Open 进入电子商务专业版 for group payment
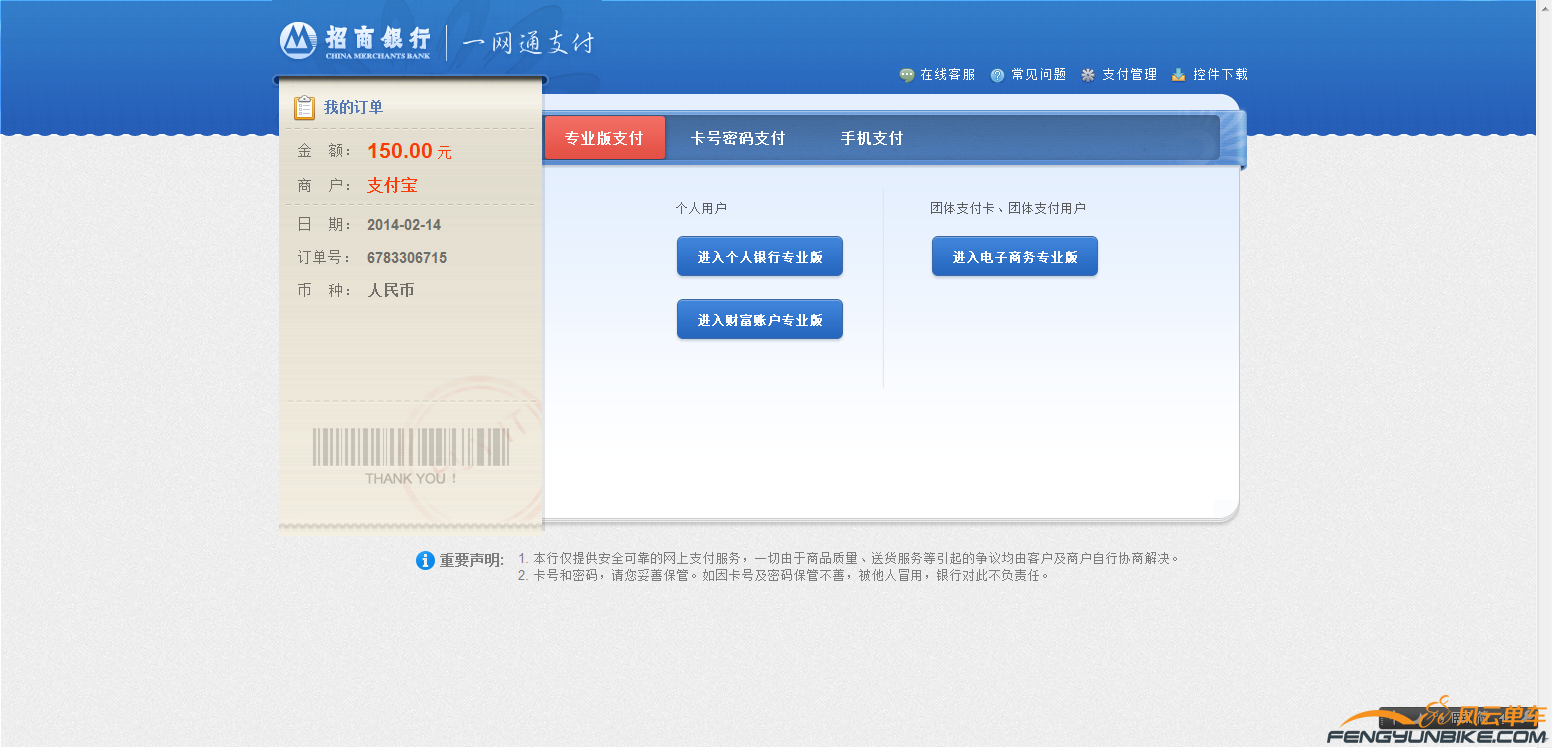 (x=1014, y=256)
